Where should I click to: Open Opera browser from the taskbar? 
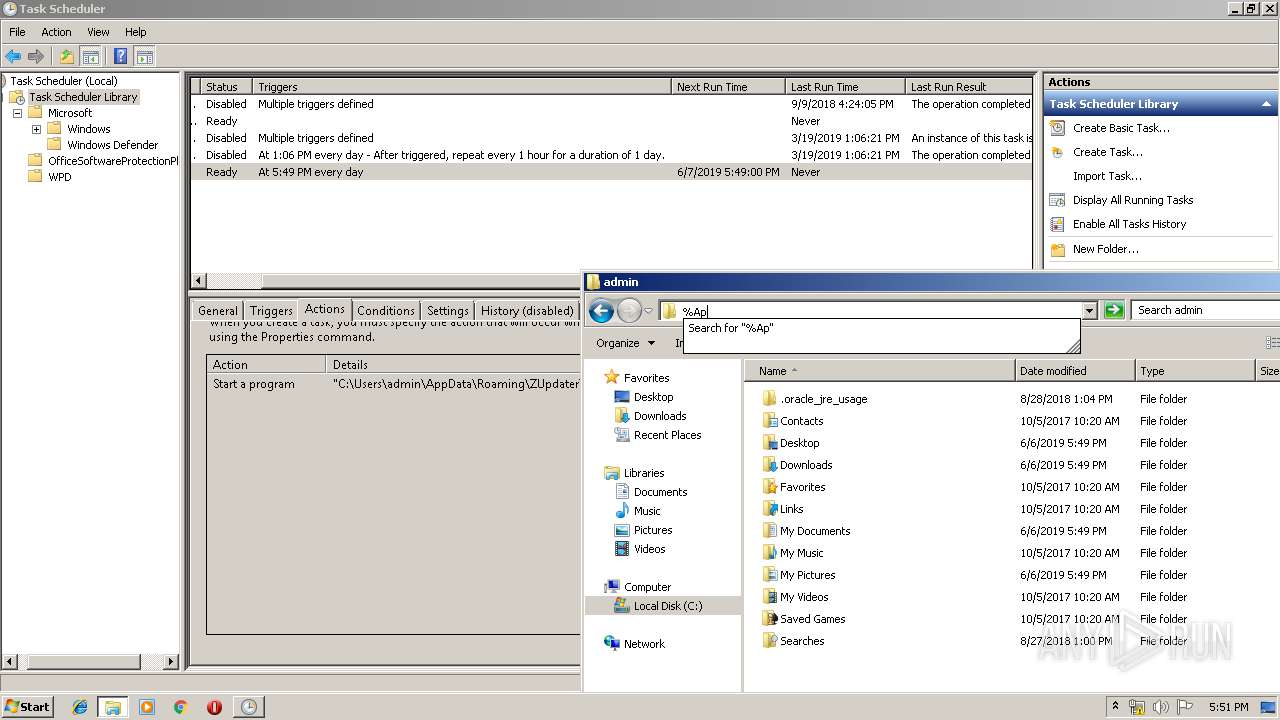tap(214, 707)
